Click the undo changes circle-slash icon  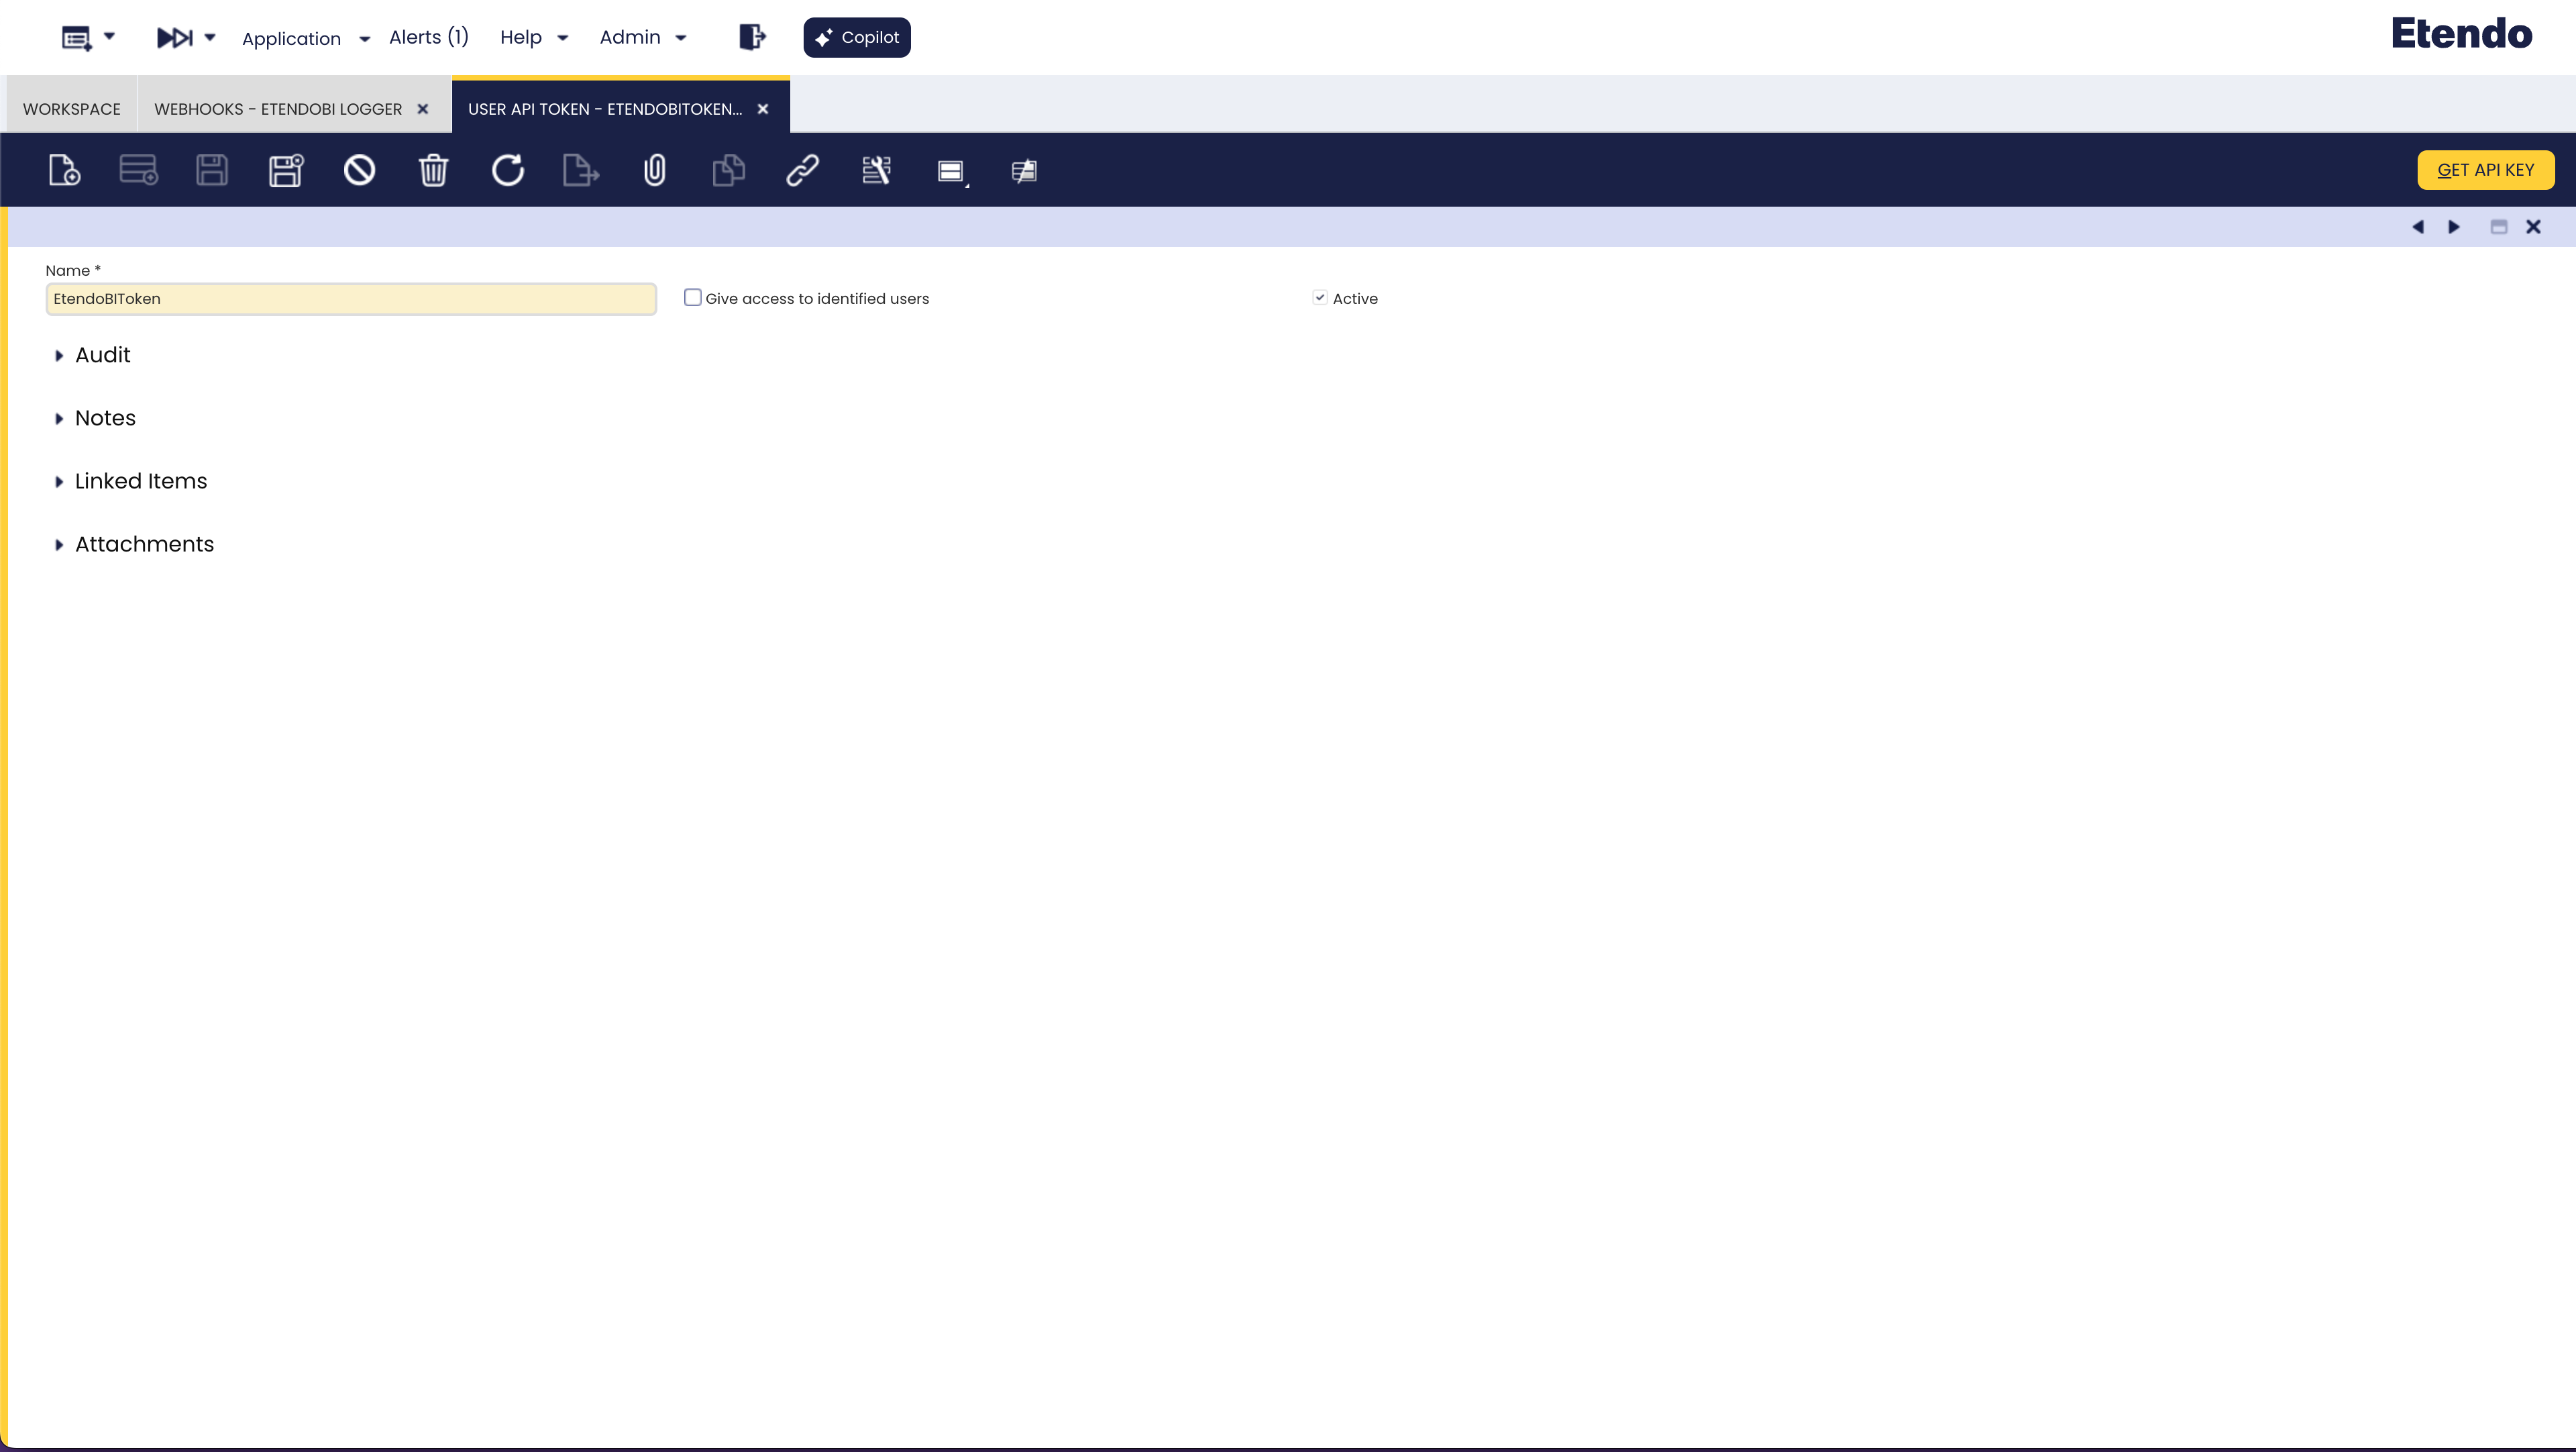(360, 170)
